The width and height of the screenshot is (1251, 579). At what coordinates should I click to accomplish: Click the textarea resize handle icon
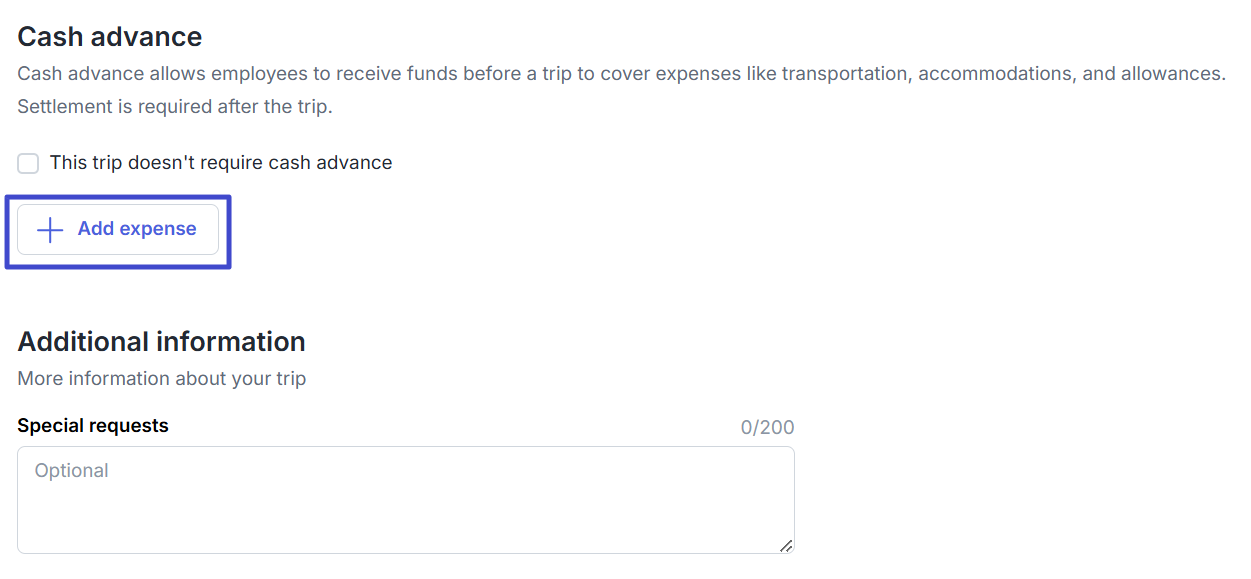tap(786, 545)
